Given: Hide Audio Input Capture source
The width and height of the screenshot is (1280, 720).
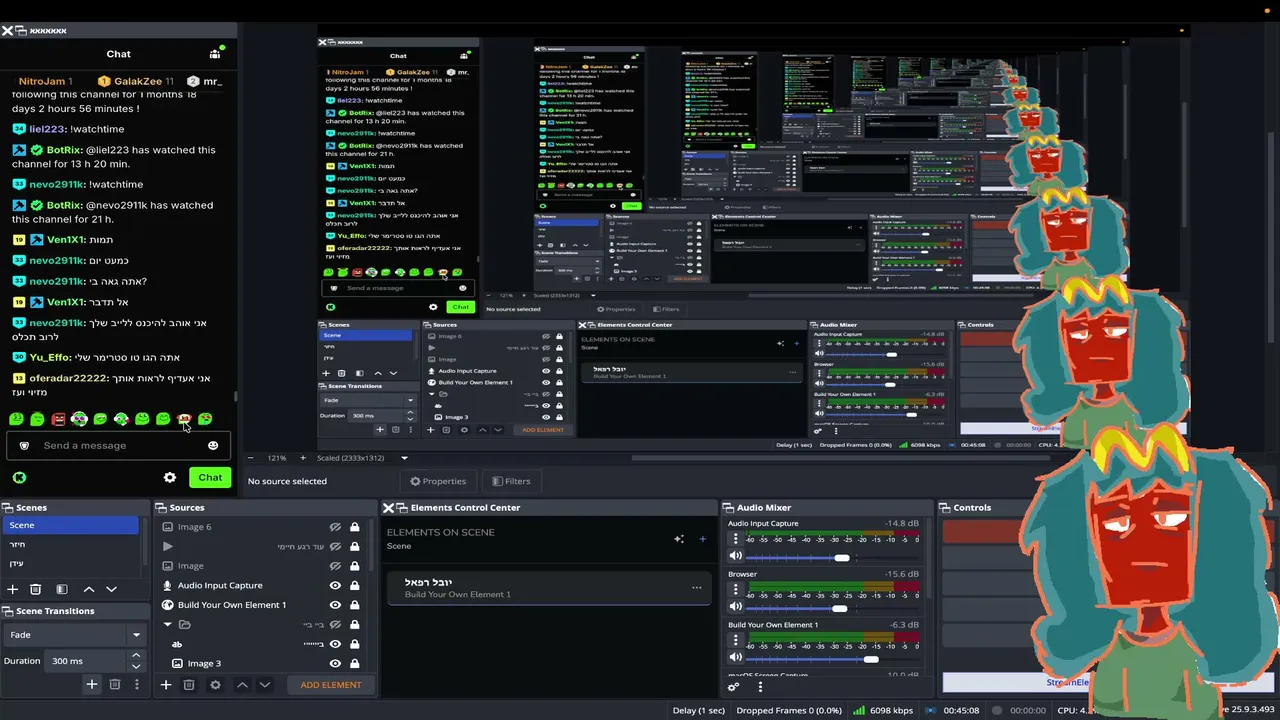Looking at the screenshot, I should coord(335,585).
